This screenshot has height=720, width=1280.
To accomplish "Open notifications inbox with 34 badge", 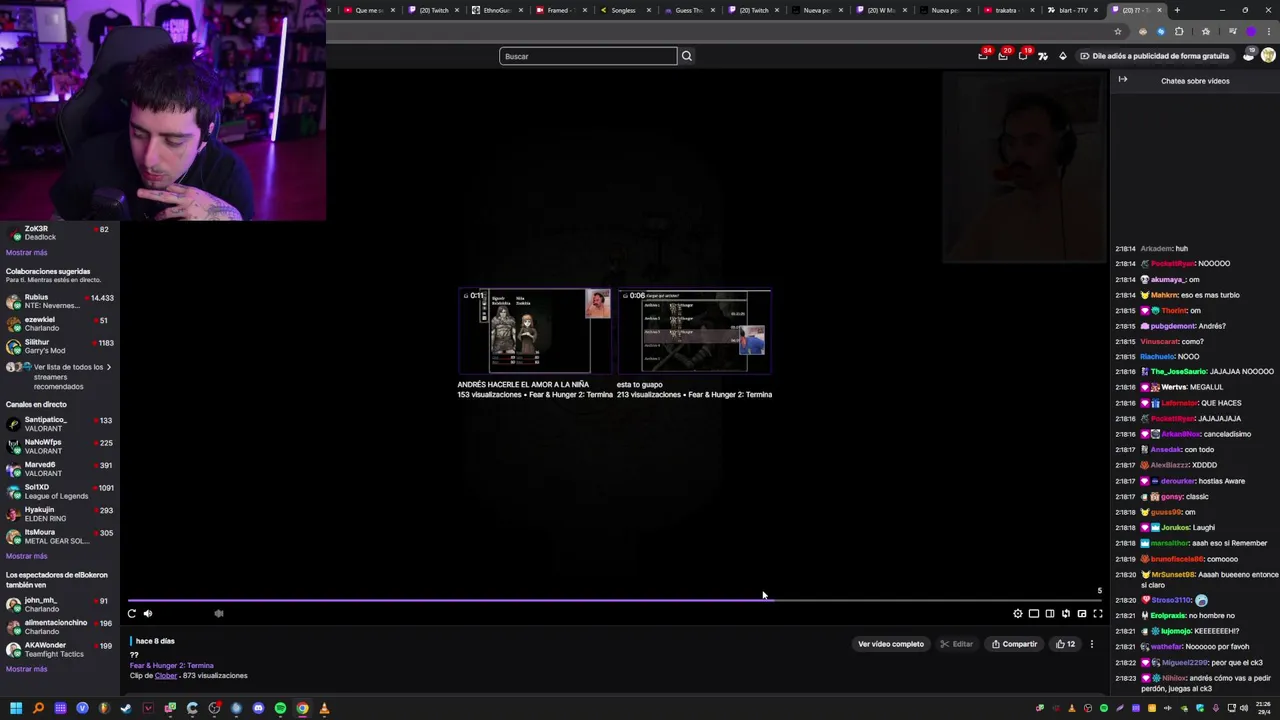I will coord(983,56).
